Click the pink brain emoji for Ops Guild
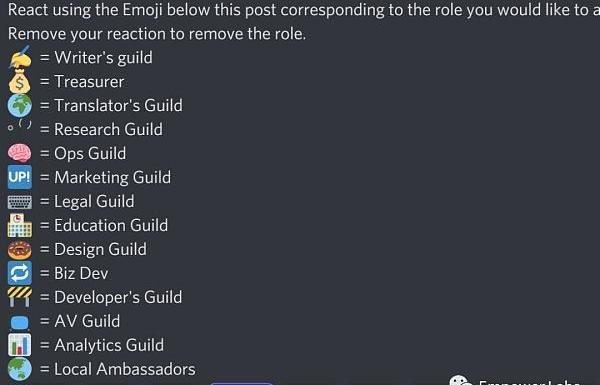 tap(20, 153)
